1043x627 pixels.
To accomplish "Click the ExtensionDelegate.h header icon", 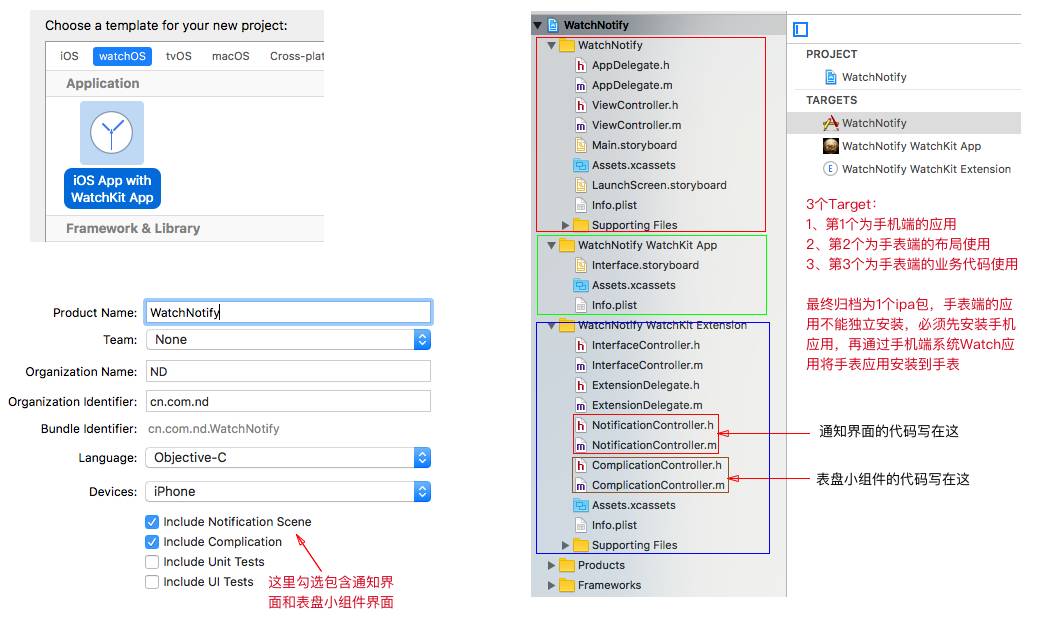I will 581,385.
